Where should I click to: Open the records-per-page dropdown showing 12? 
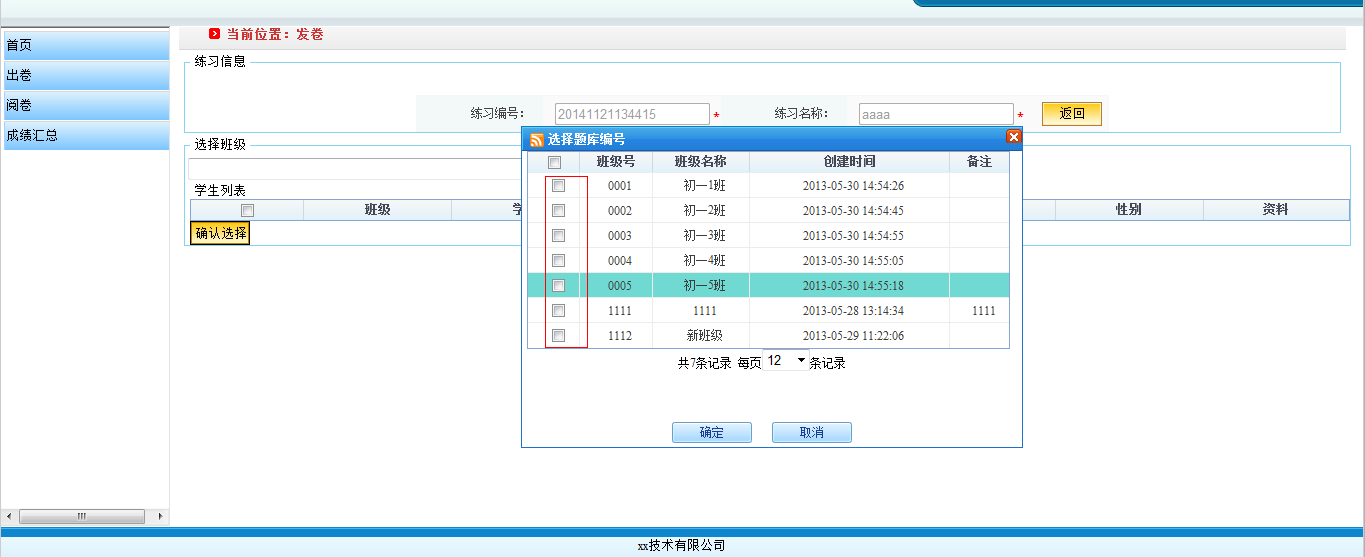click(x=786, y=361)
